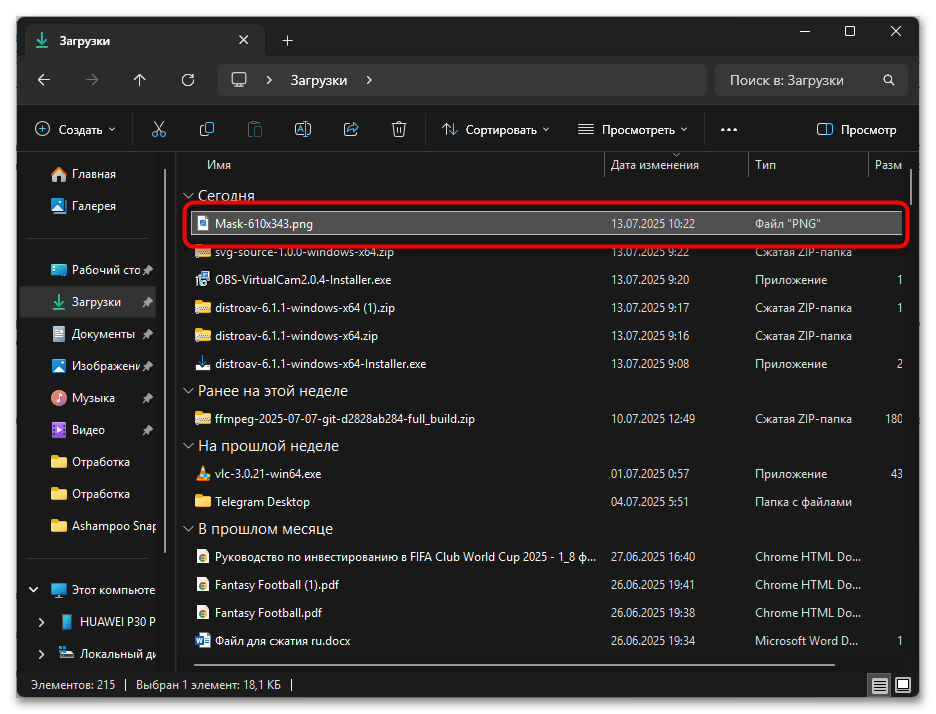Select file Mask-610x343.png
Image resolution: width=936 pixels, height=714 pixels.
(546, 223)
